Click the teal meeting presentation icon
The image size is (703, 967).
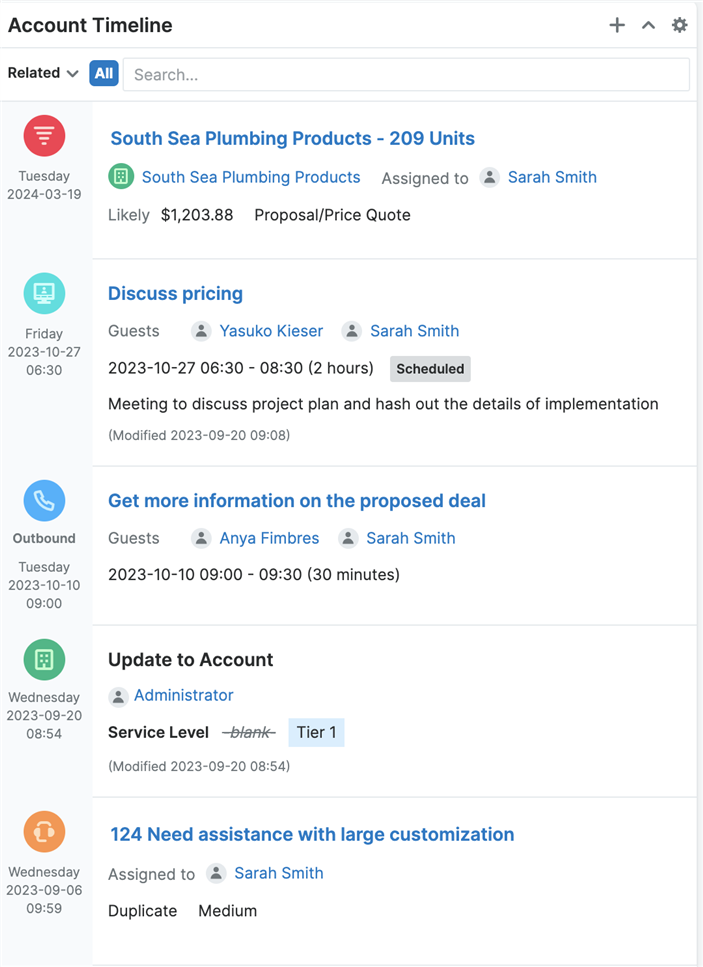(x=44, y=293)
